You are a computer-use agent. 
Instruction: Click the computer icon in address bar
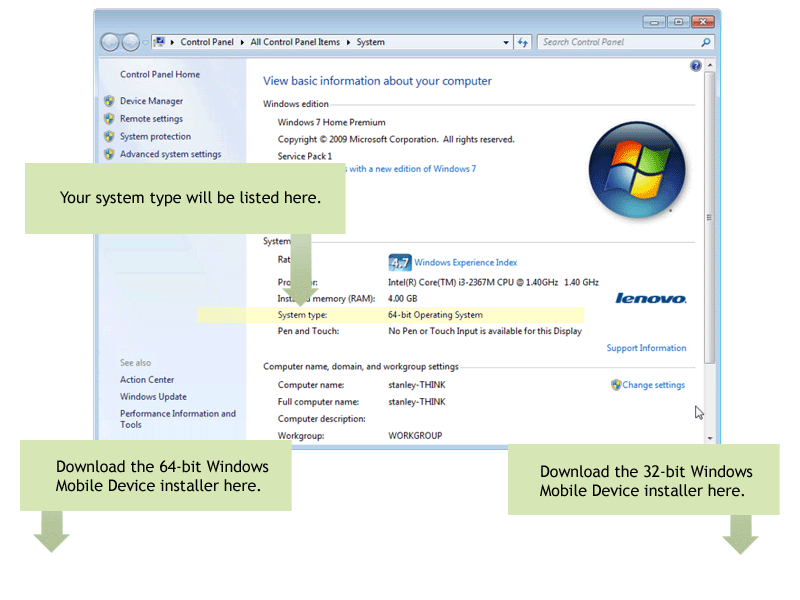tap(160, 42)
